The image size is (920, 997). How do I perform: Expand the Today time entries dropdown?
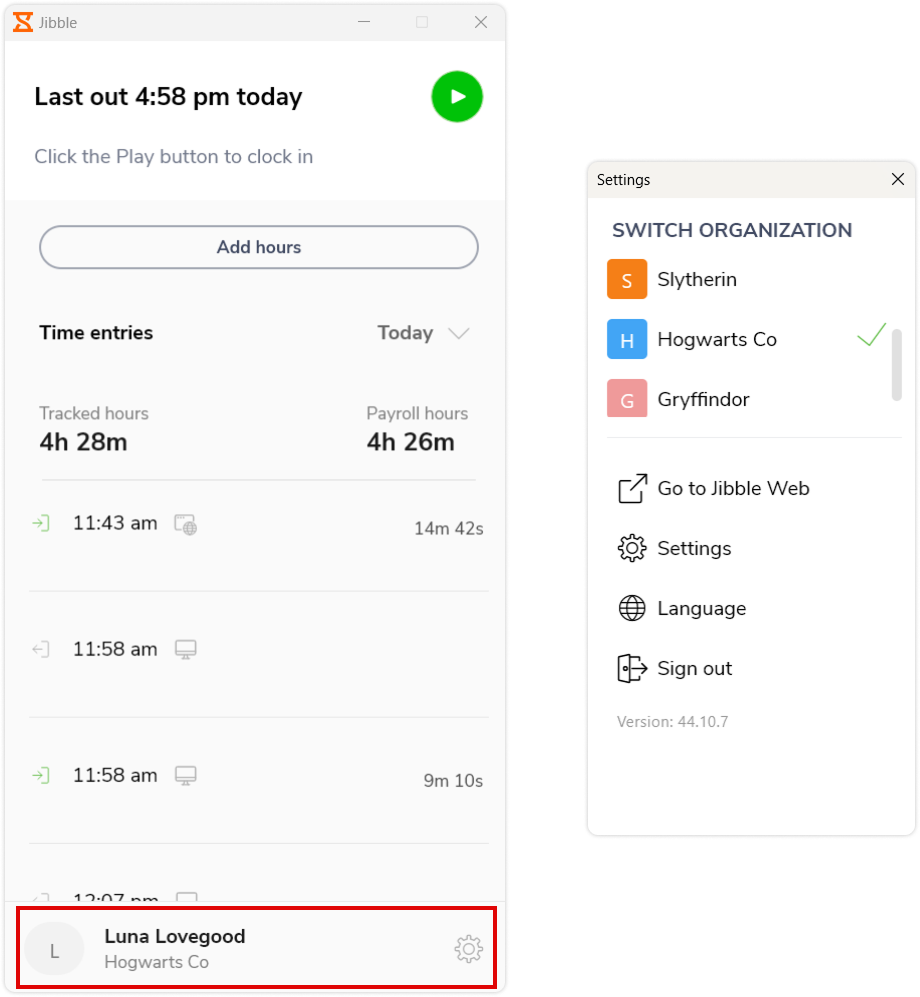pyautogui.click(x=423, y=333)
